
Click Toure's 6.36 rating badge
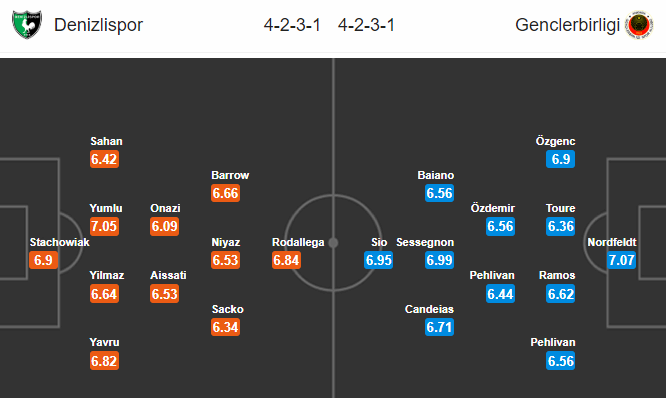point(561,226)
